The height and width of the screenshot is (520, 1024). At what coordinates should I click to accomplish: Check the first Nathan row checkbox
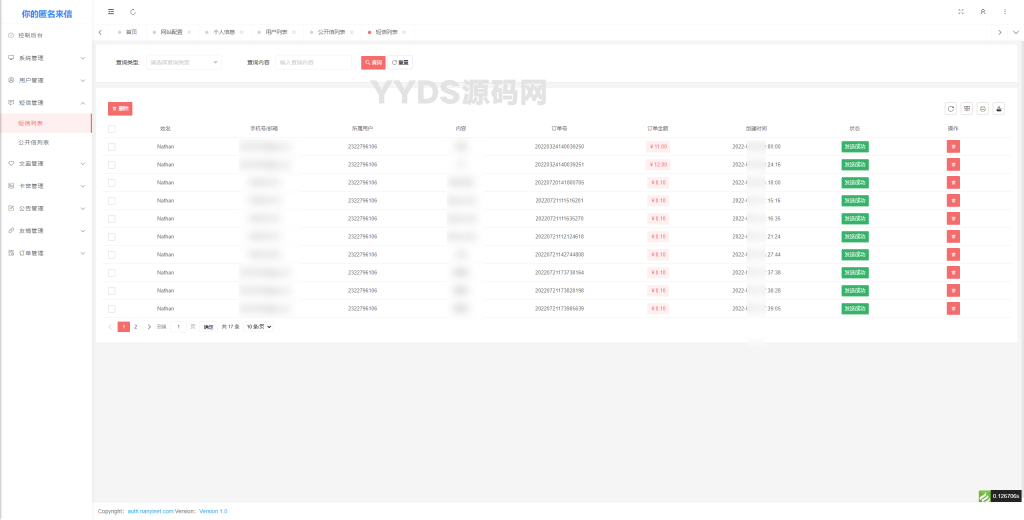point(112,147)
